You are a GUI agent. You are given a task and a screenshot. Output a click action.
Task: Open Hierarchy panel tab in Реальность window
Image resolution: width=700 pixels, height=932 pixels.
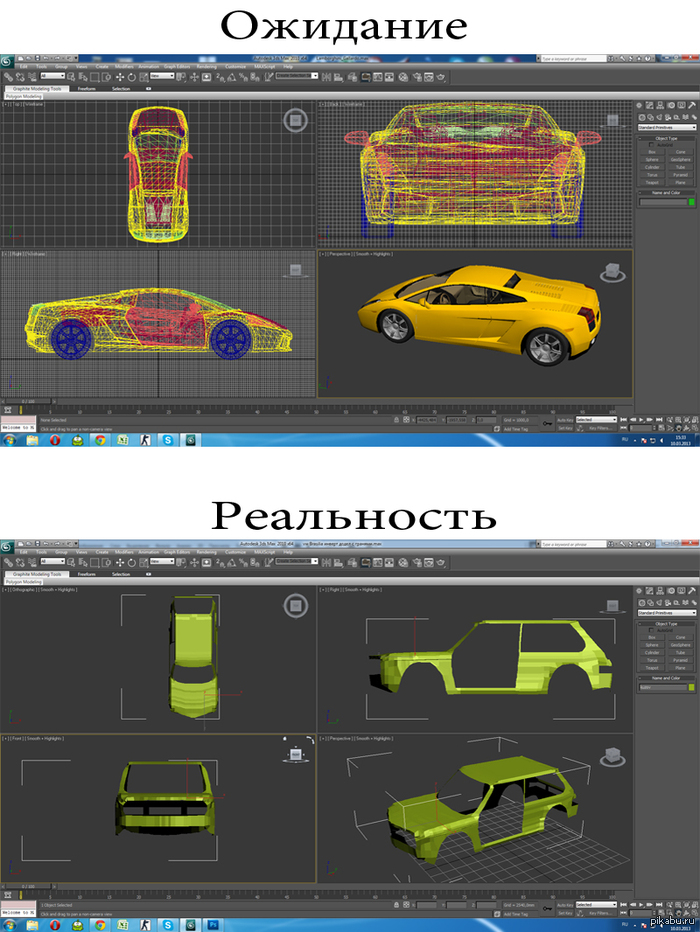(x=660, y=590)
